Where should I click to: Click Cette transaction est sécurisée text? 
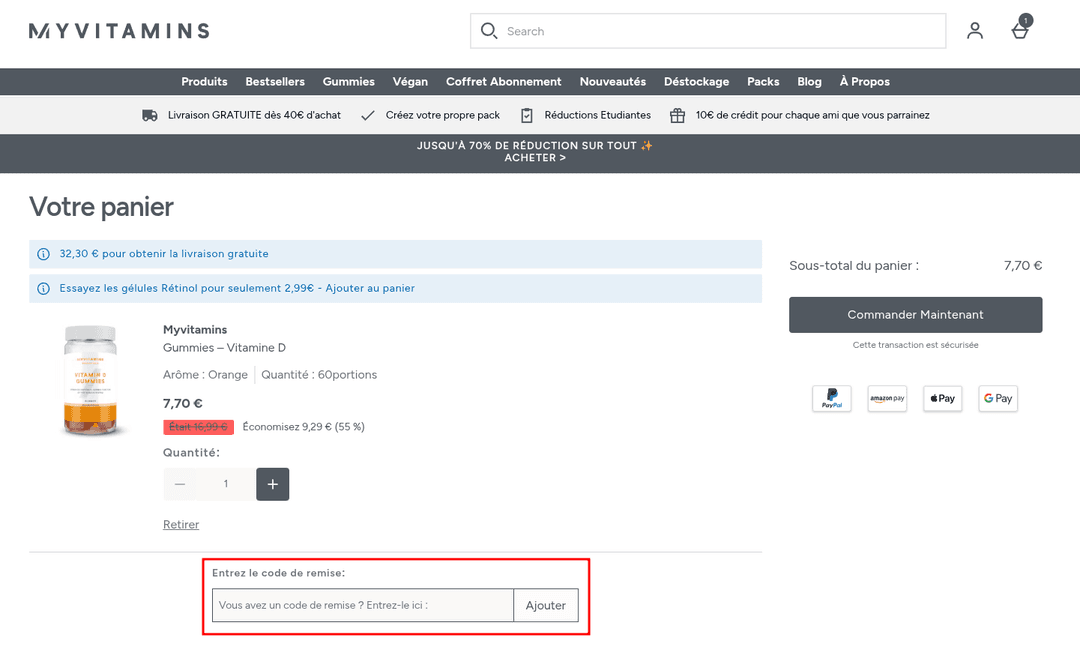(x=915, y=345)
